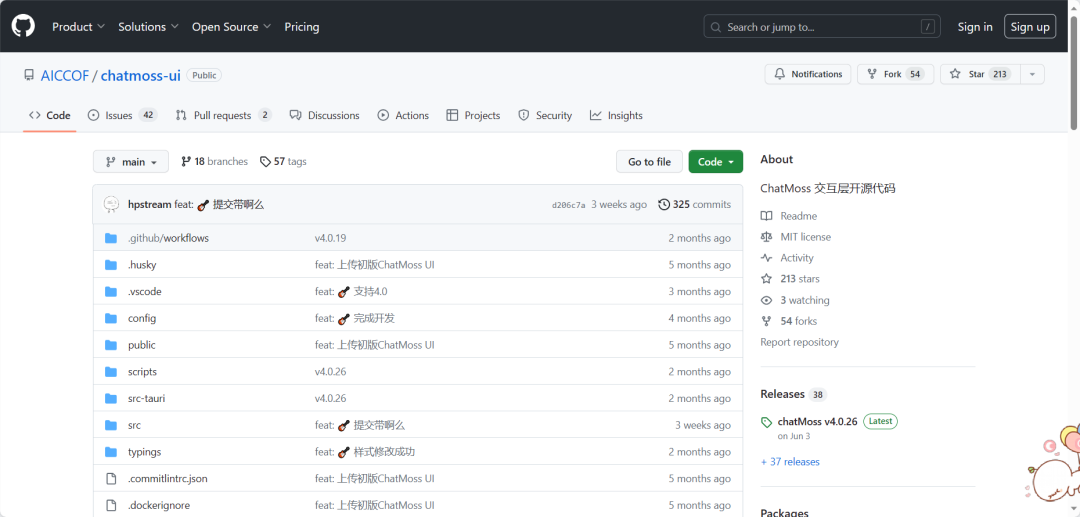
Task: Click the .commitlintrc.json file icon
Action: point(111,478)
